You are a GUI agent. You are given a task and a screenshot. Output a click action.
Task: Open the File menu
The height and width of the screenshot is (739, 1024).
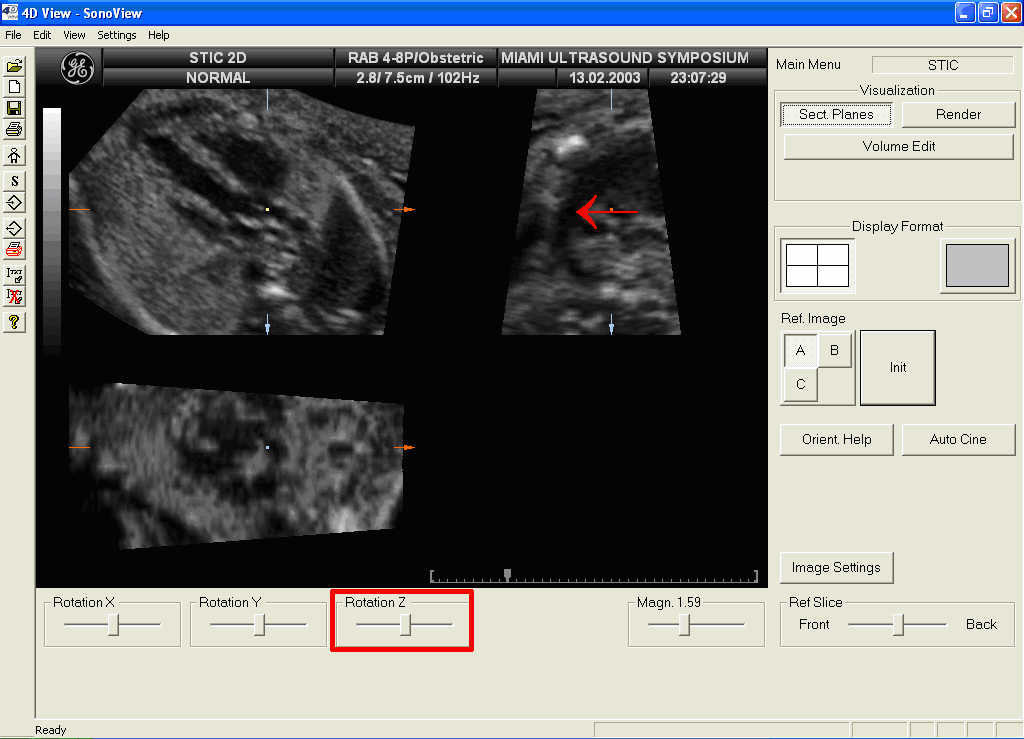(13, 35)
